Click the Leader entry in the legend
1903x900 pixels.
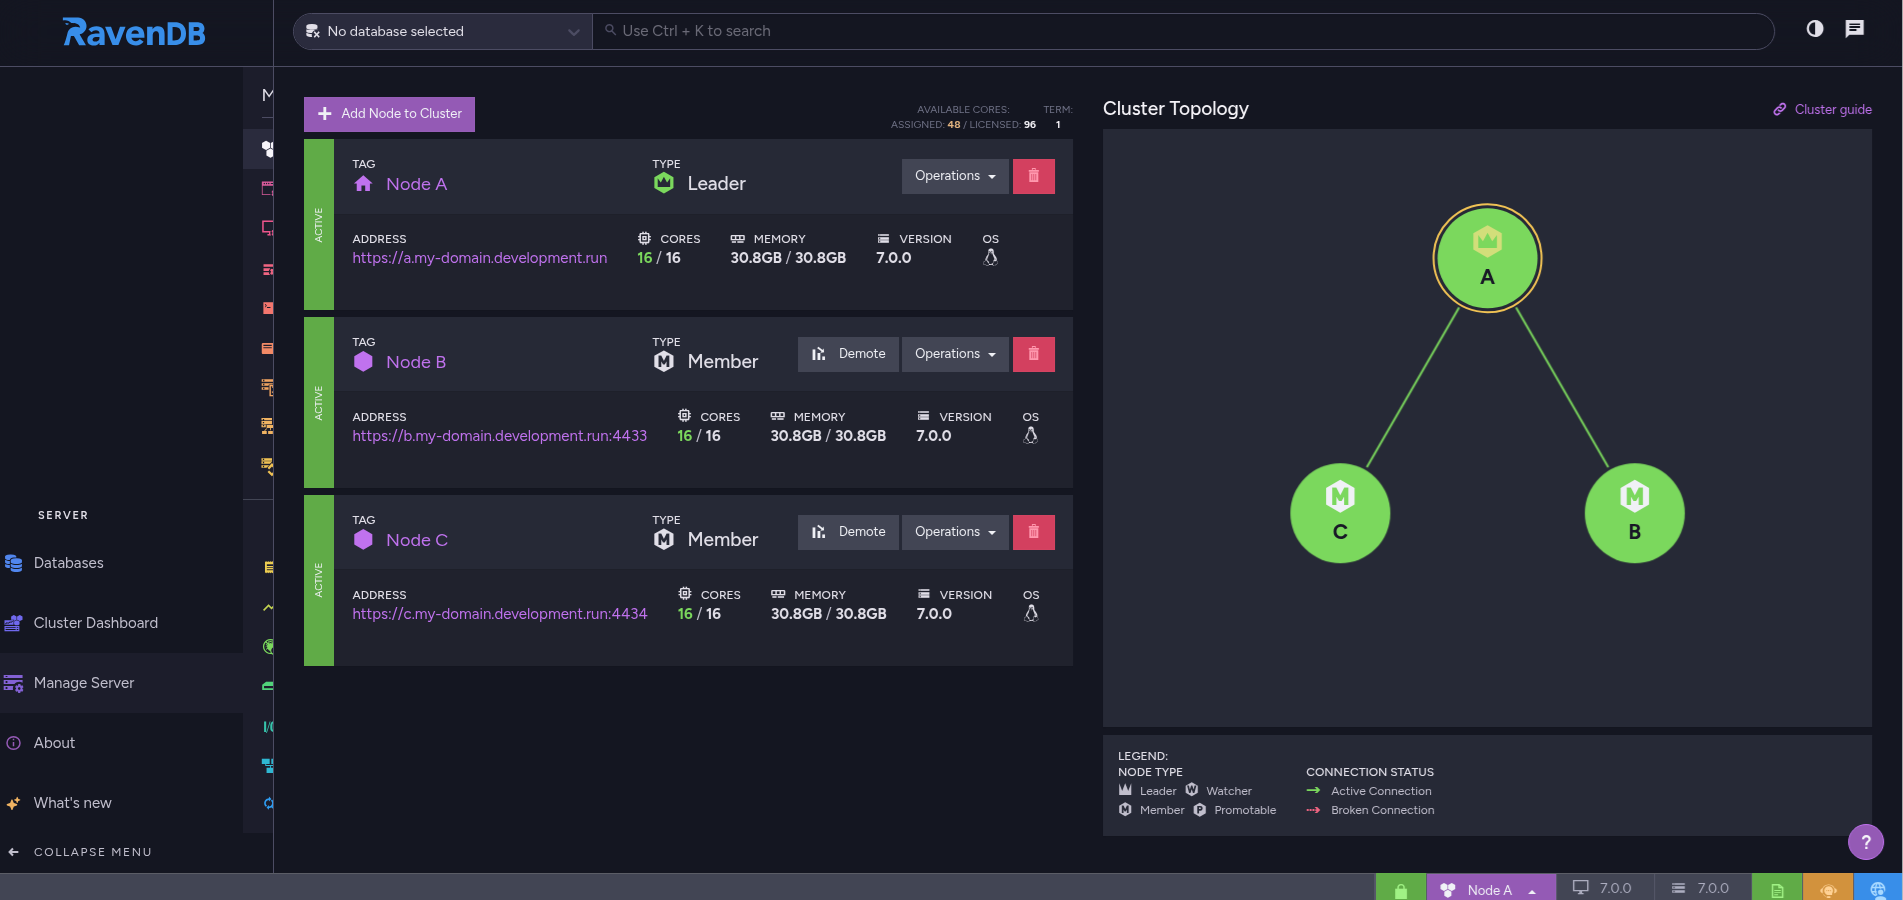click(1147, 791)
